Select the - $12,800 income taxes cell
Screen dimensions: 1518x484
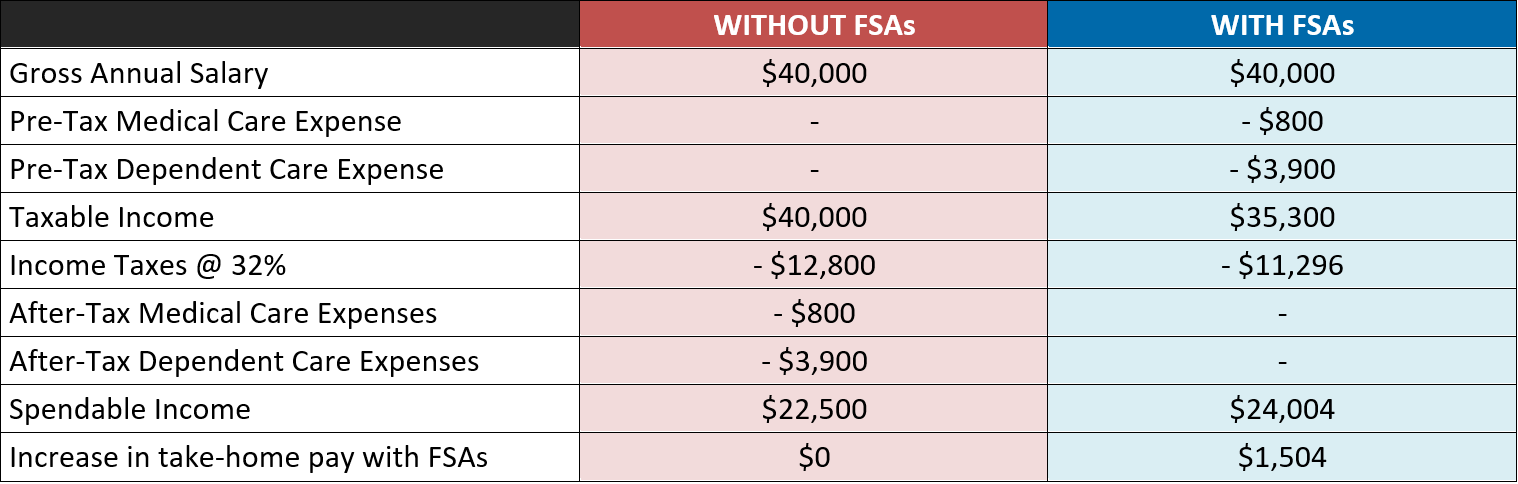814,265
